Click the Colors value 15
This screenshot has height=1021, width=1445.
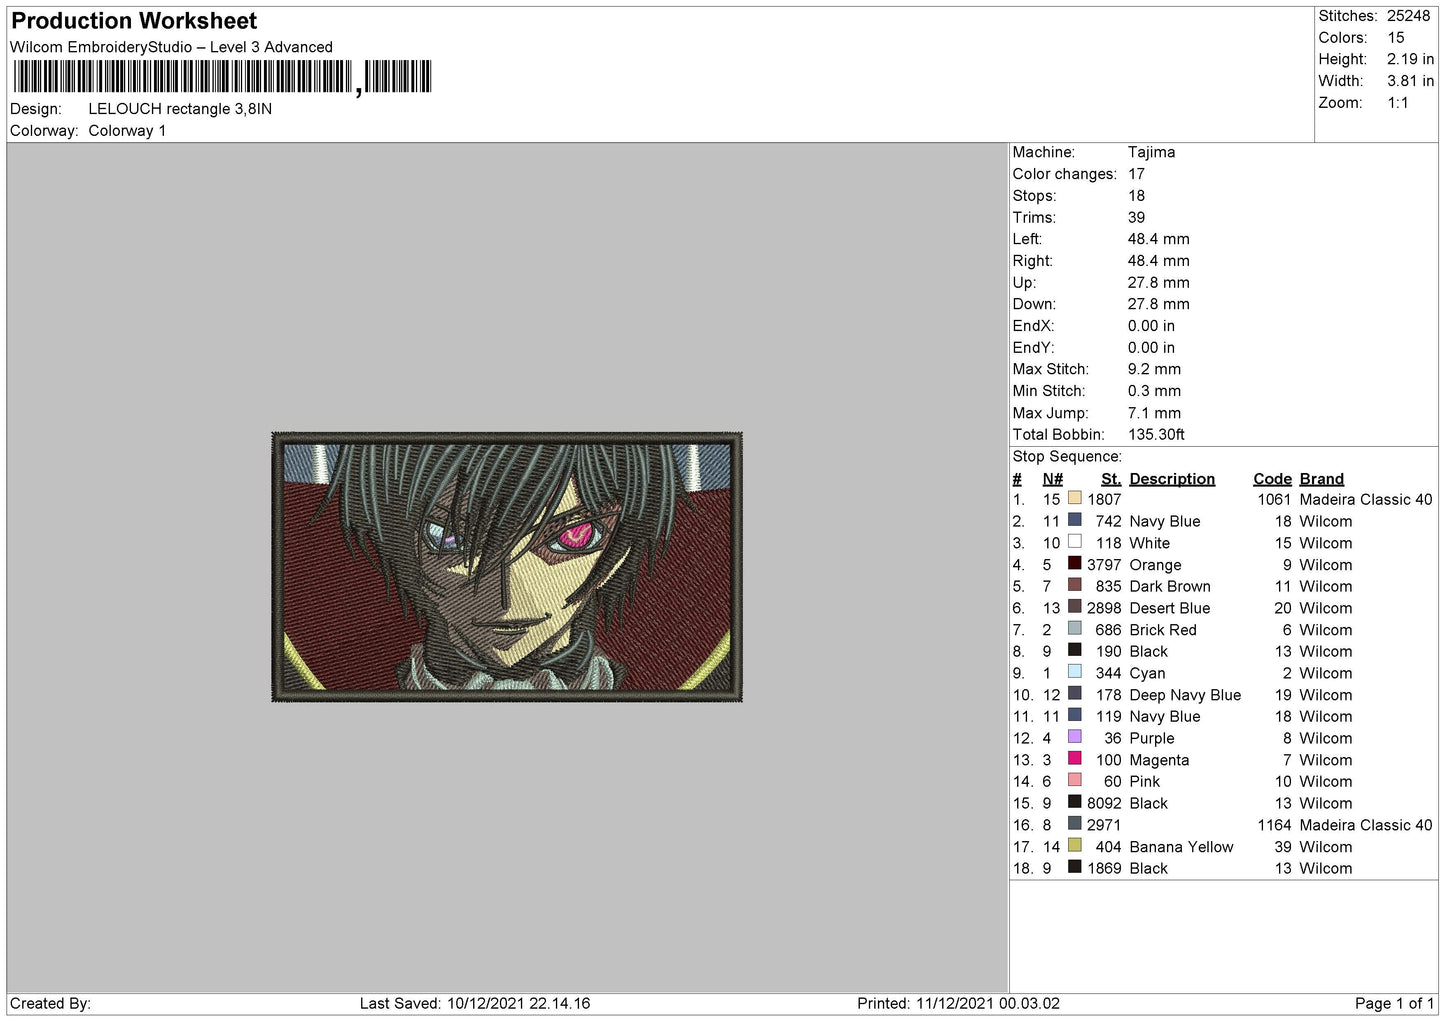1396,38
